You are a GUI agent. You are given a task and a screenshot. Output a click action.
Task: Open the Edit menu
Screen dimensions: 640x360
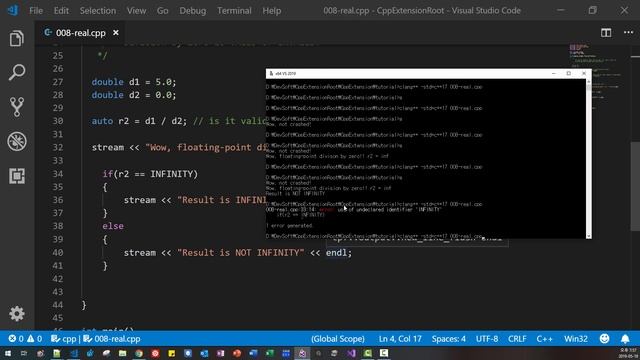(x=61, y=11)
